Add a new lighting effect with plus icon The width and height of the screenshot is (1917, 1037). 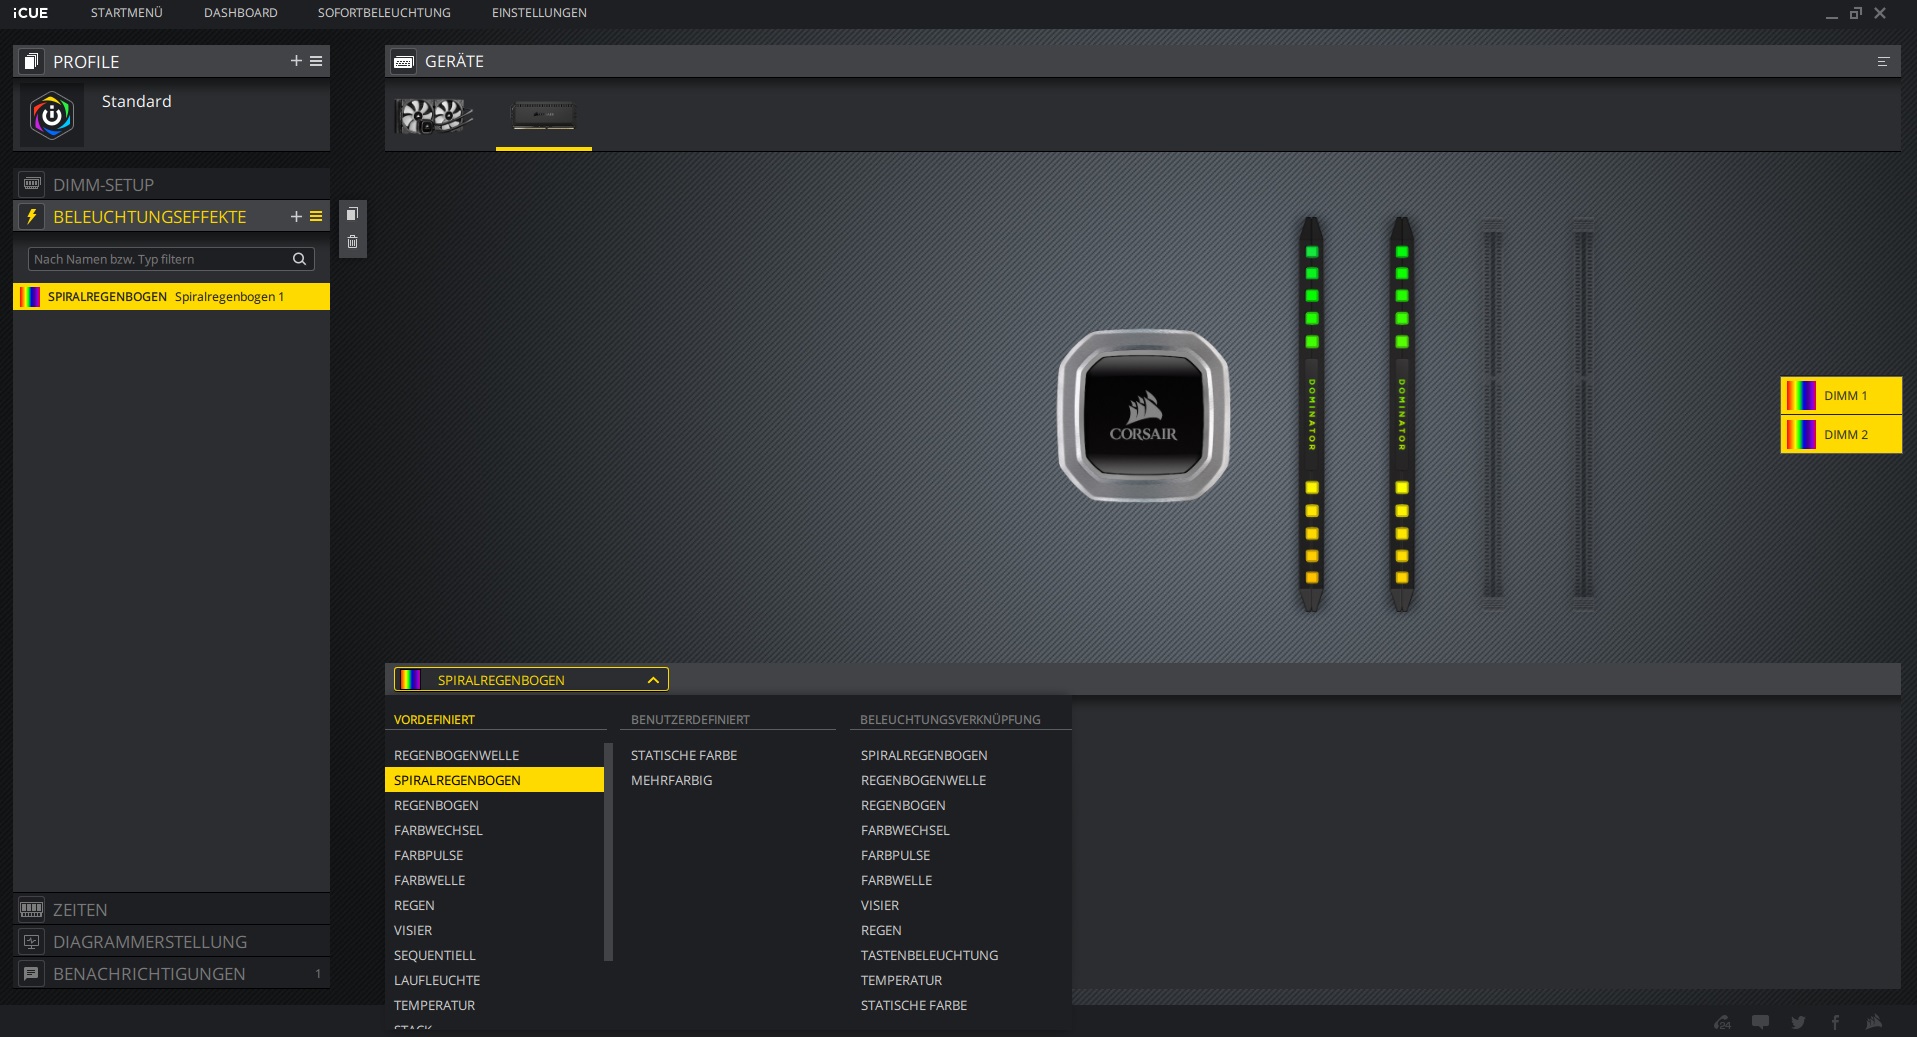(x=296, y=217)
